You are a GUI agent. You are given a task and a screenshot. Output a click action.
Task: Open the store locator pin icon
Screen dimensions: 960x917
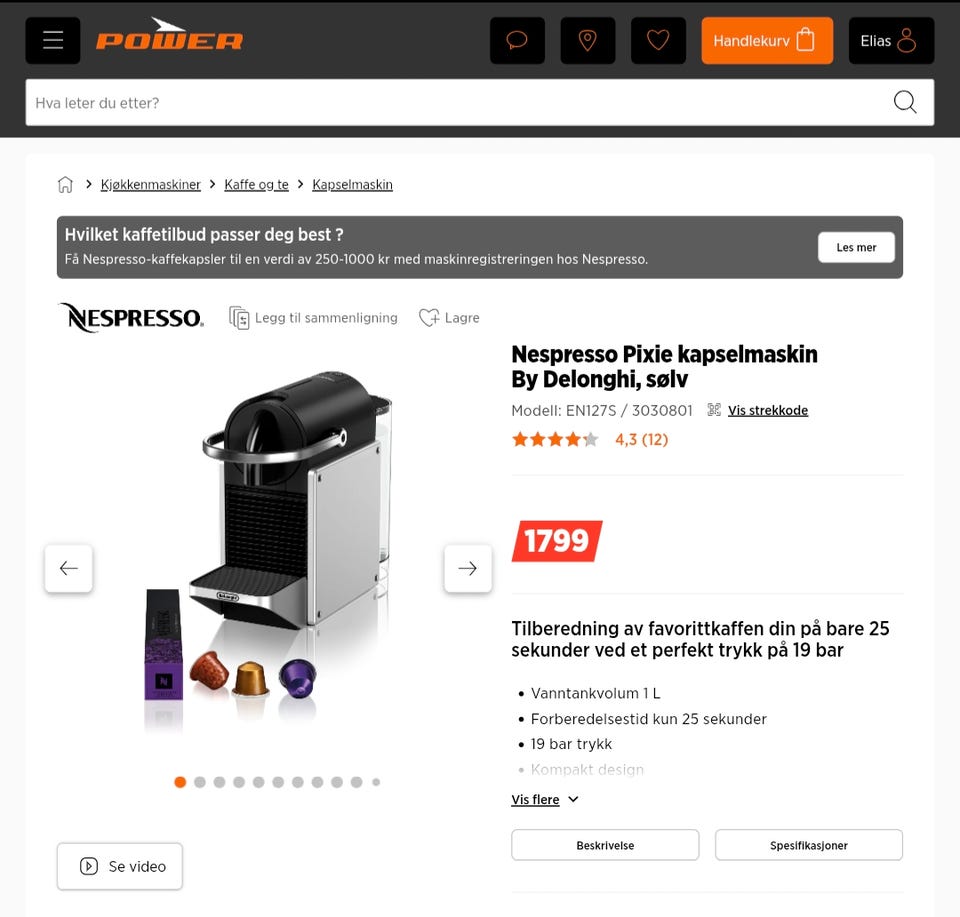(x=588, y=40)
